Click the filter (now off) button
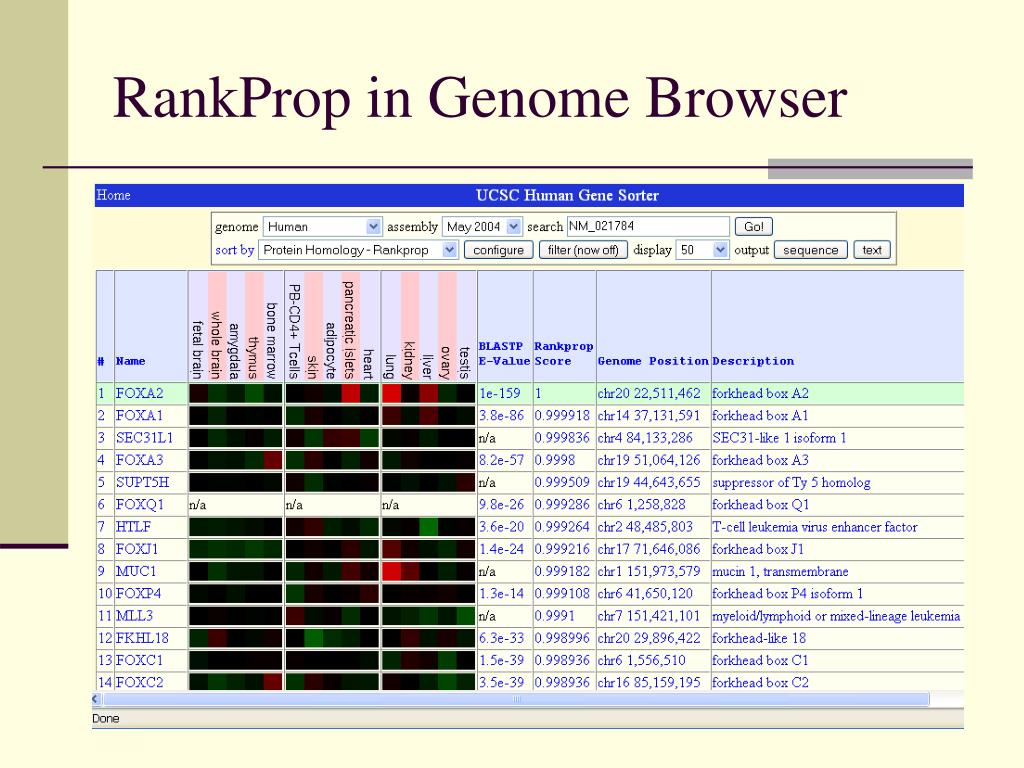 pyautogui.click(x=583, y=250)
